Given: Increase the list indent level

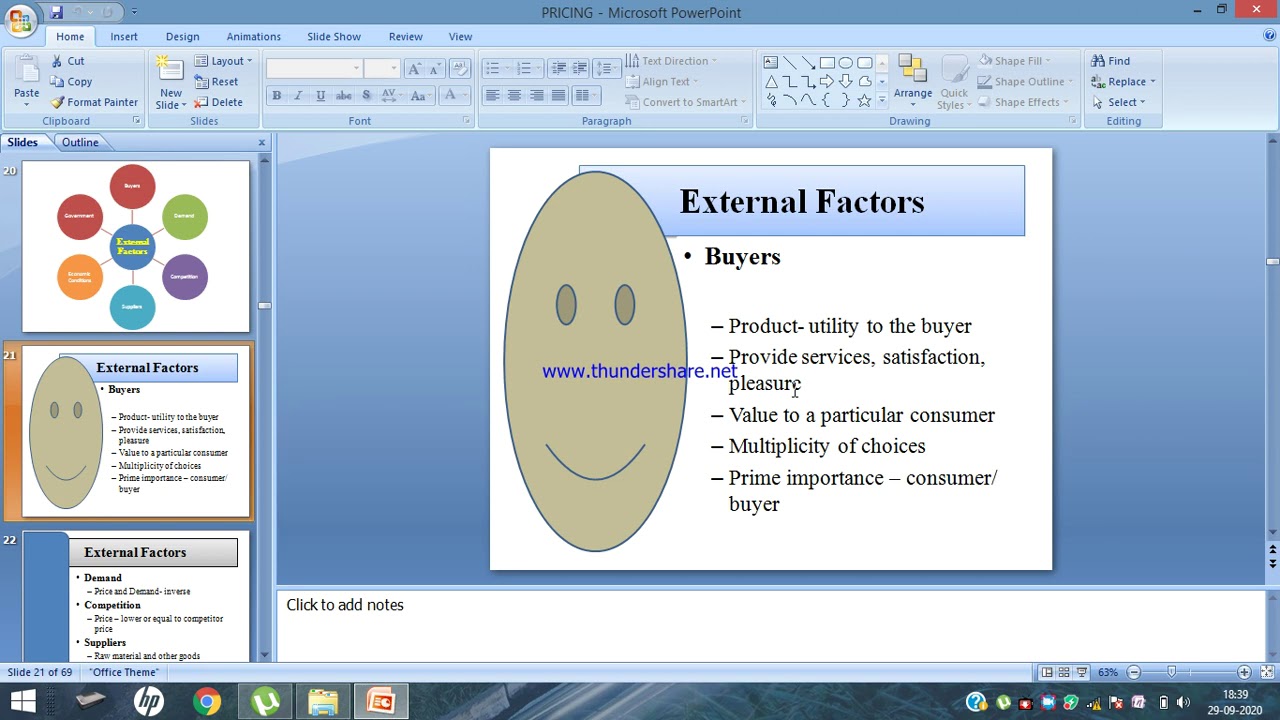Looking at the screenshot, I should pos(579,68).
